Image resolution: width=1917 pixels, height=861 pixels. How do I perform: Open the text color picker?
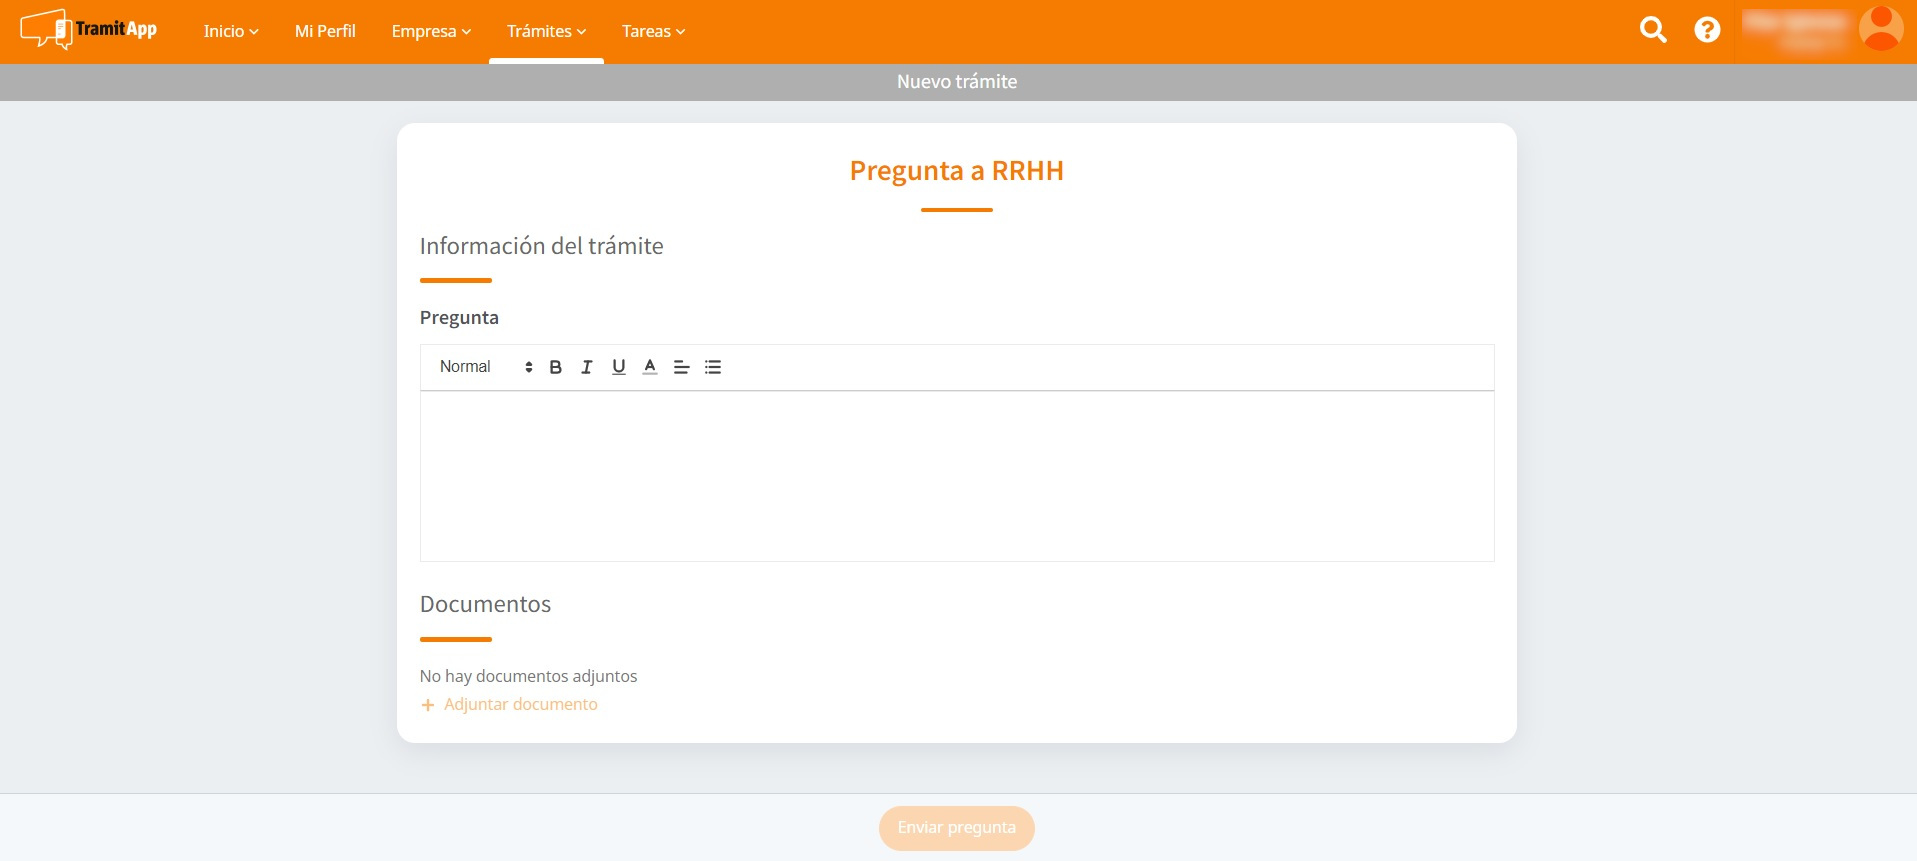point(650,367)
